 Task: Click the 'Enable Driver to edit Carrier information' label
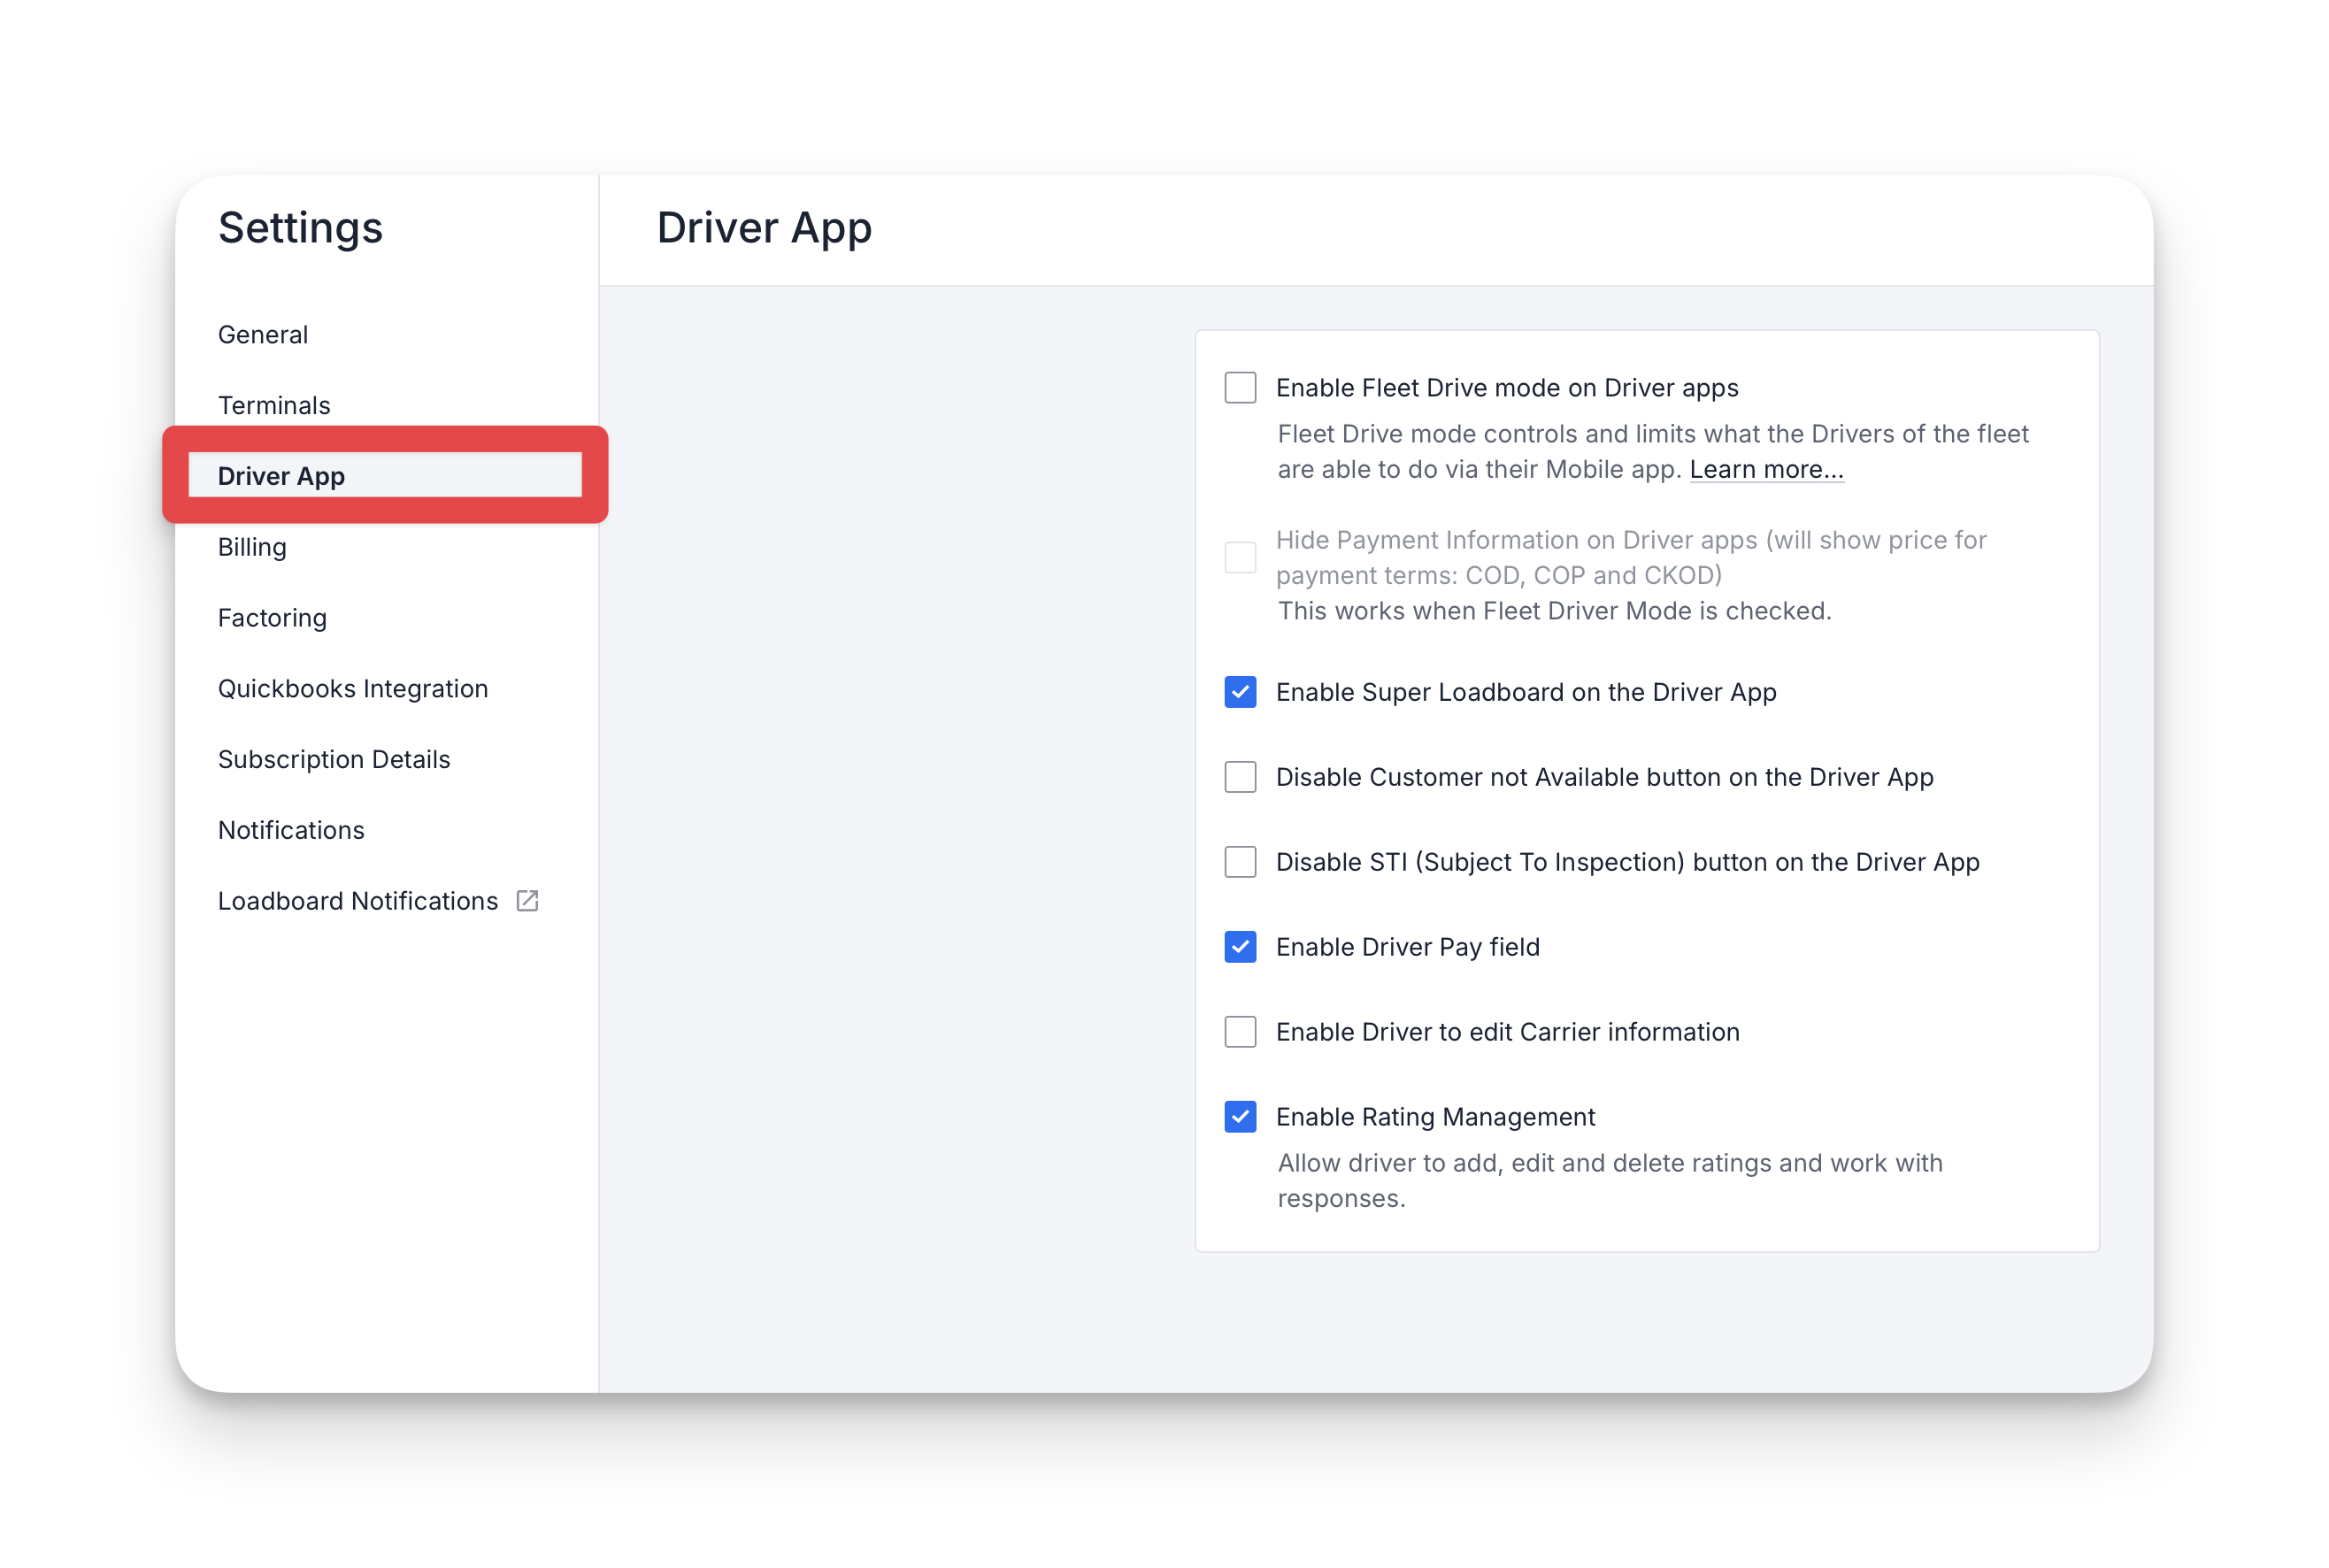click(1508, 1032)
